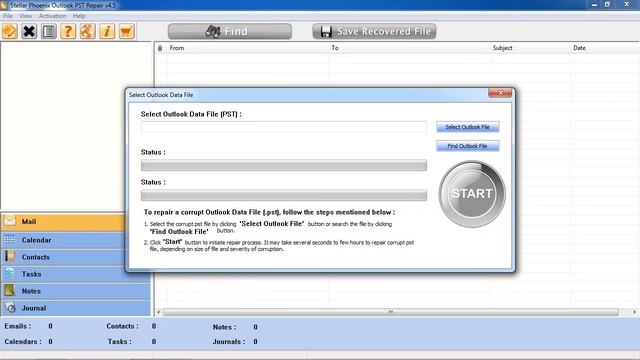Click the 'Calendars :' status label
Image resolution: width=640 pixels, height=360 pixels.
[23, 341]
